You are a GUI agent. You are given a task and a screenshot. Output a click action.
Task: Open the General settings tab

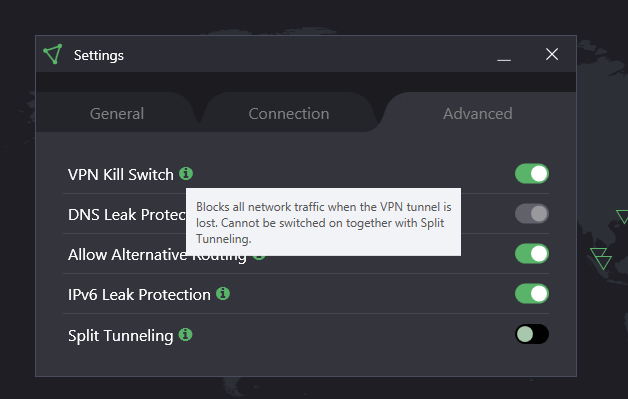point(117,113)
